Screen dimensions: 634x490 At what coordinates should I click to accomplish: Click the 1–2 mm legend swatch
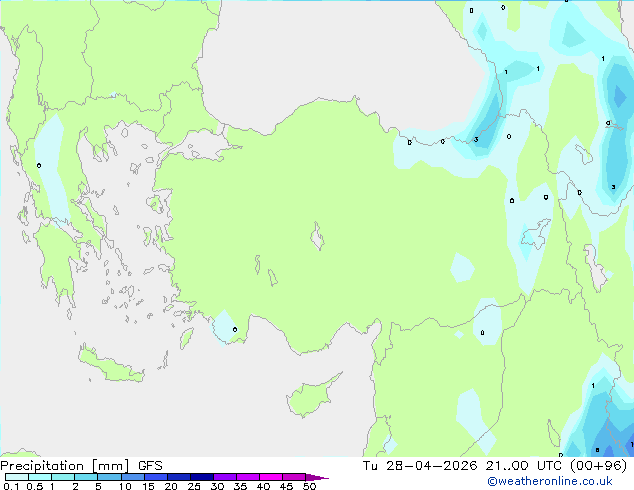click(x=63, y=477)
